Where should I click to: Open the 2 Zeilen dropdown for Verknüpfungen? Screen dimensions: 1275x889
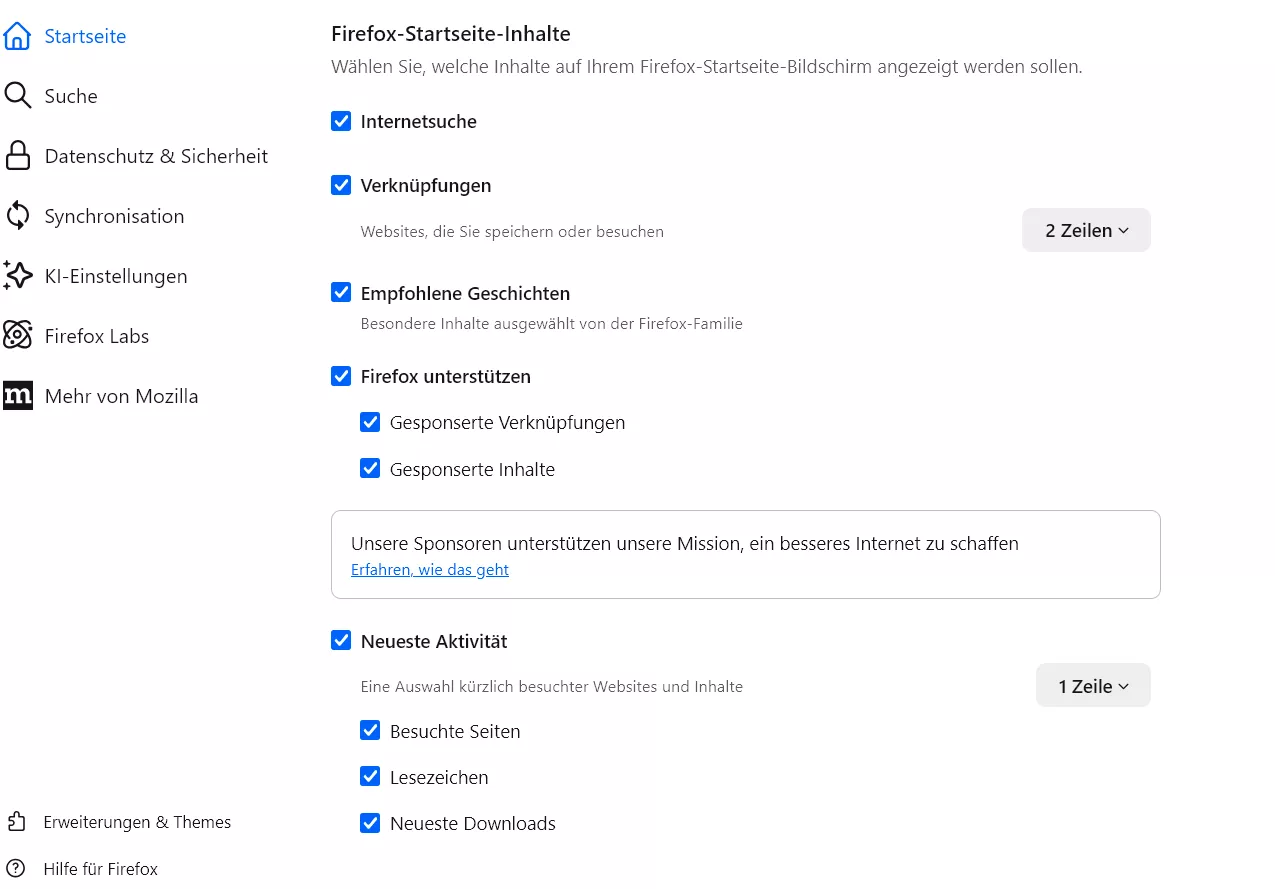click(1086, 231)
